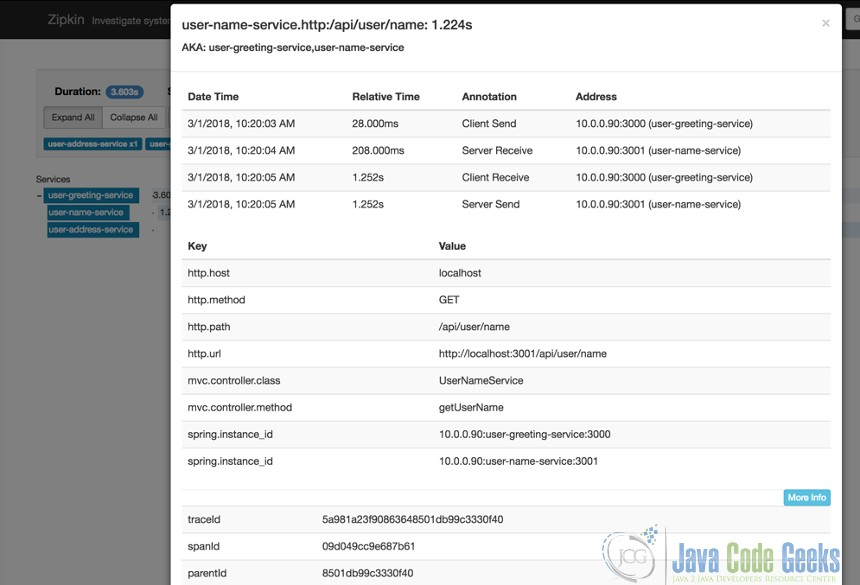Click the 'Client Send' annotation

(489, 123)
